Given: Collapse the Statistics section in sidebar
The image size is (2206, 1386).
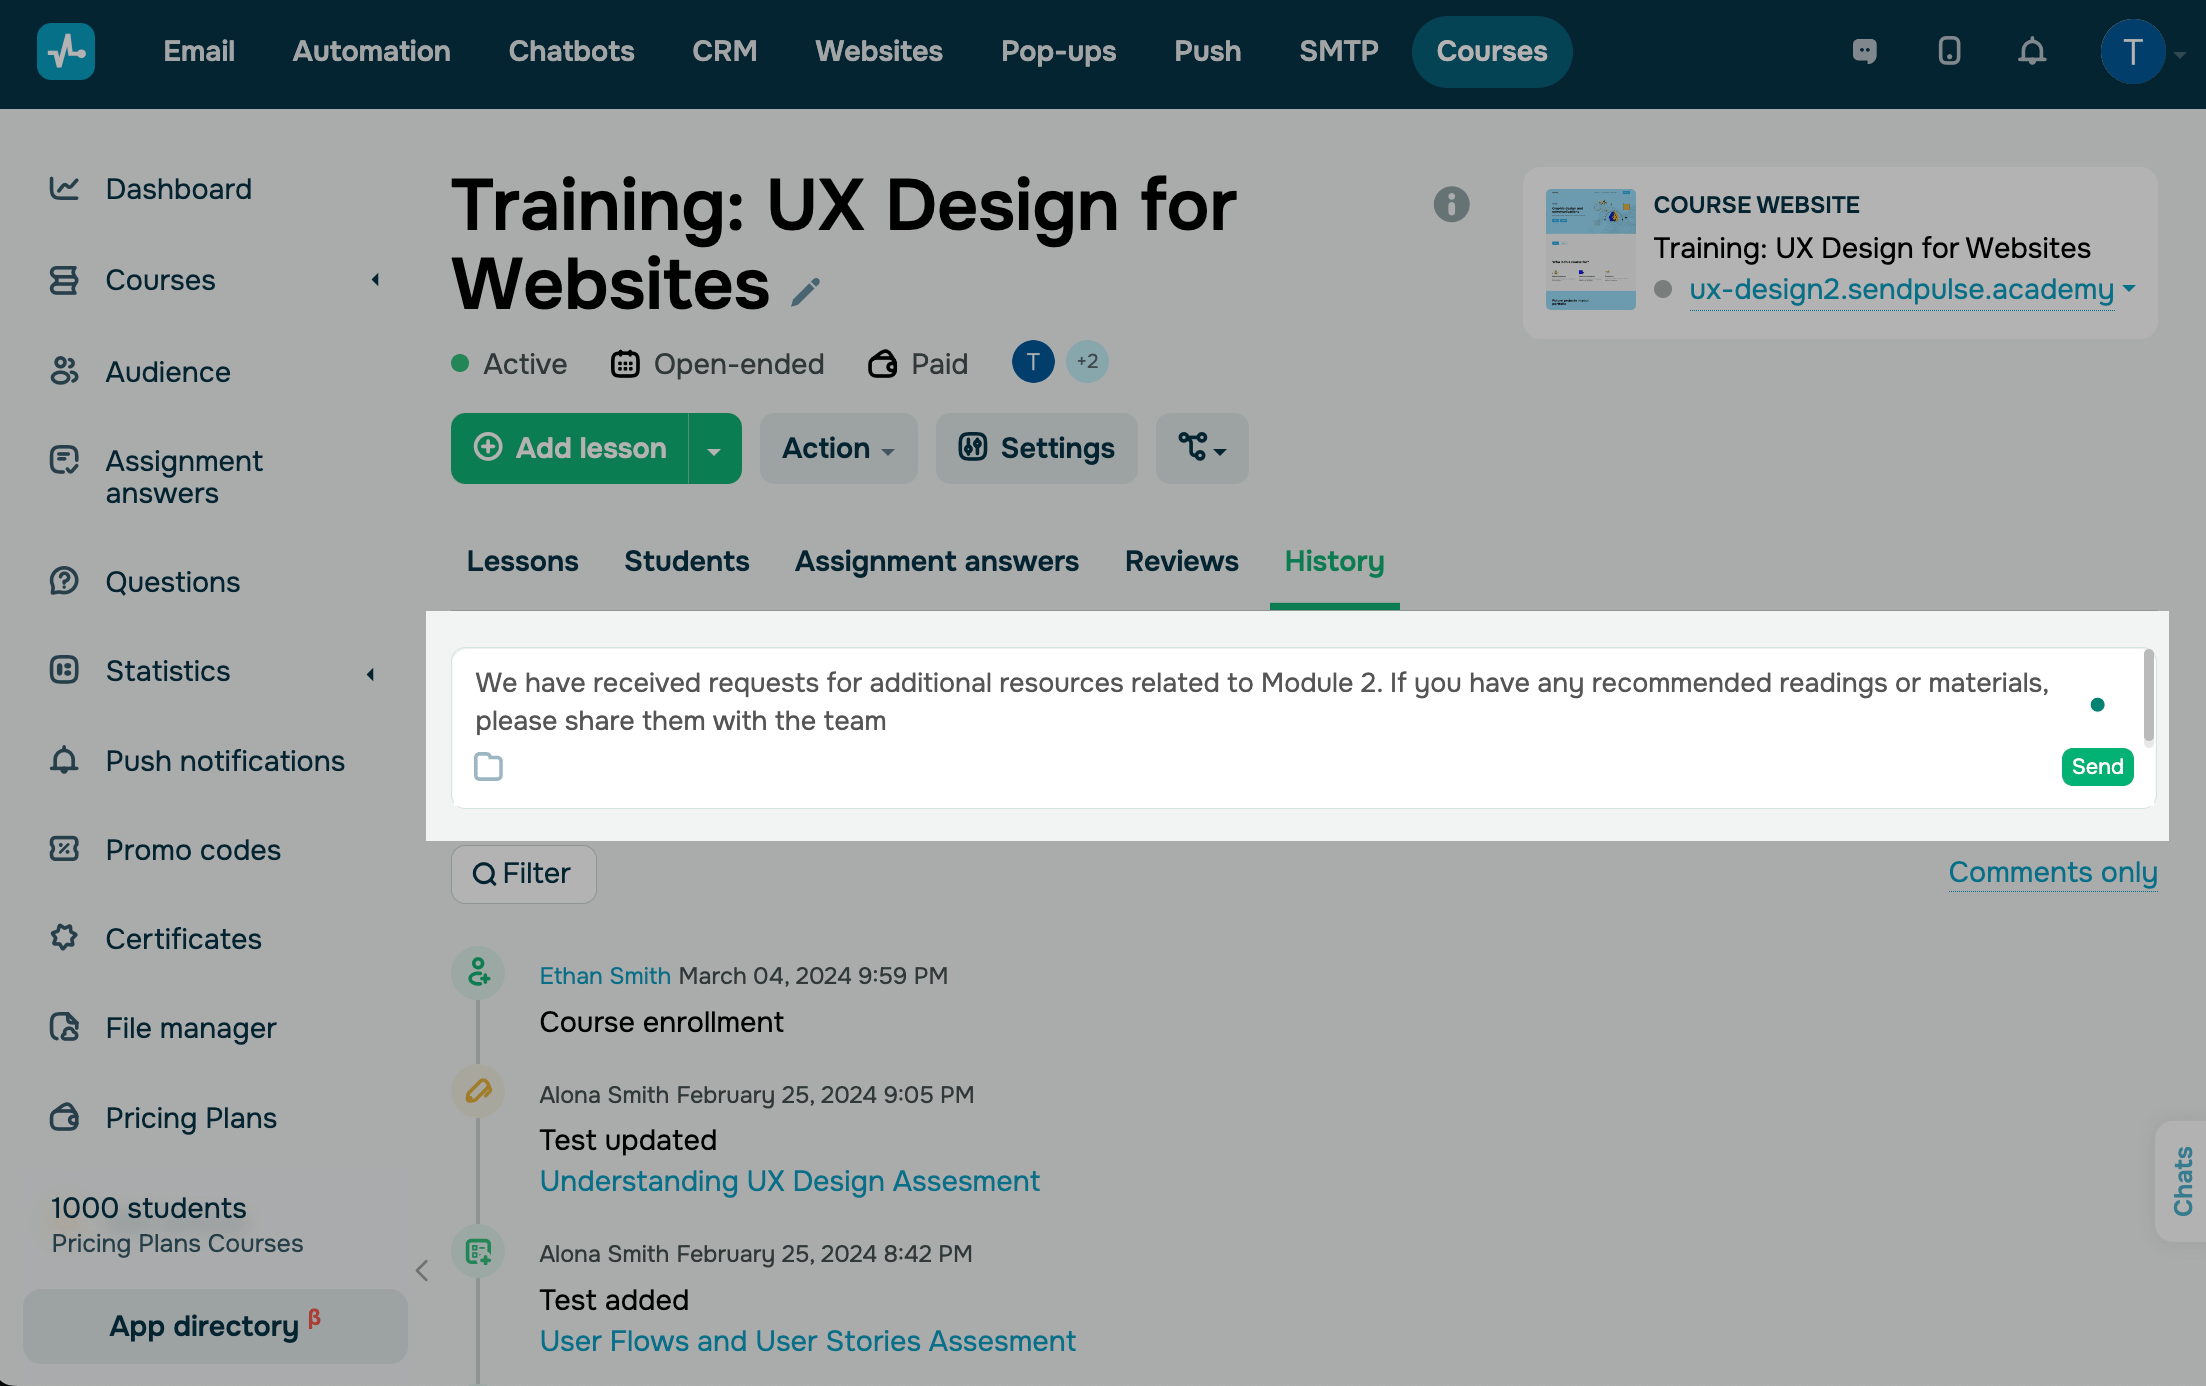Looking at the screenshot, I should pyautogui.click(x=369, y=672).
